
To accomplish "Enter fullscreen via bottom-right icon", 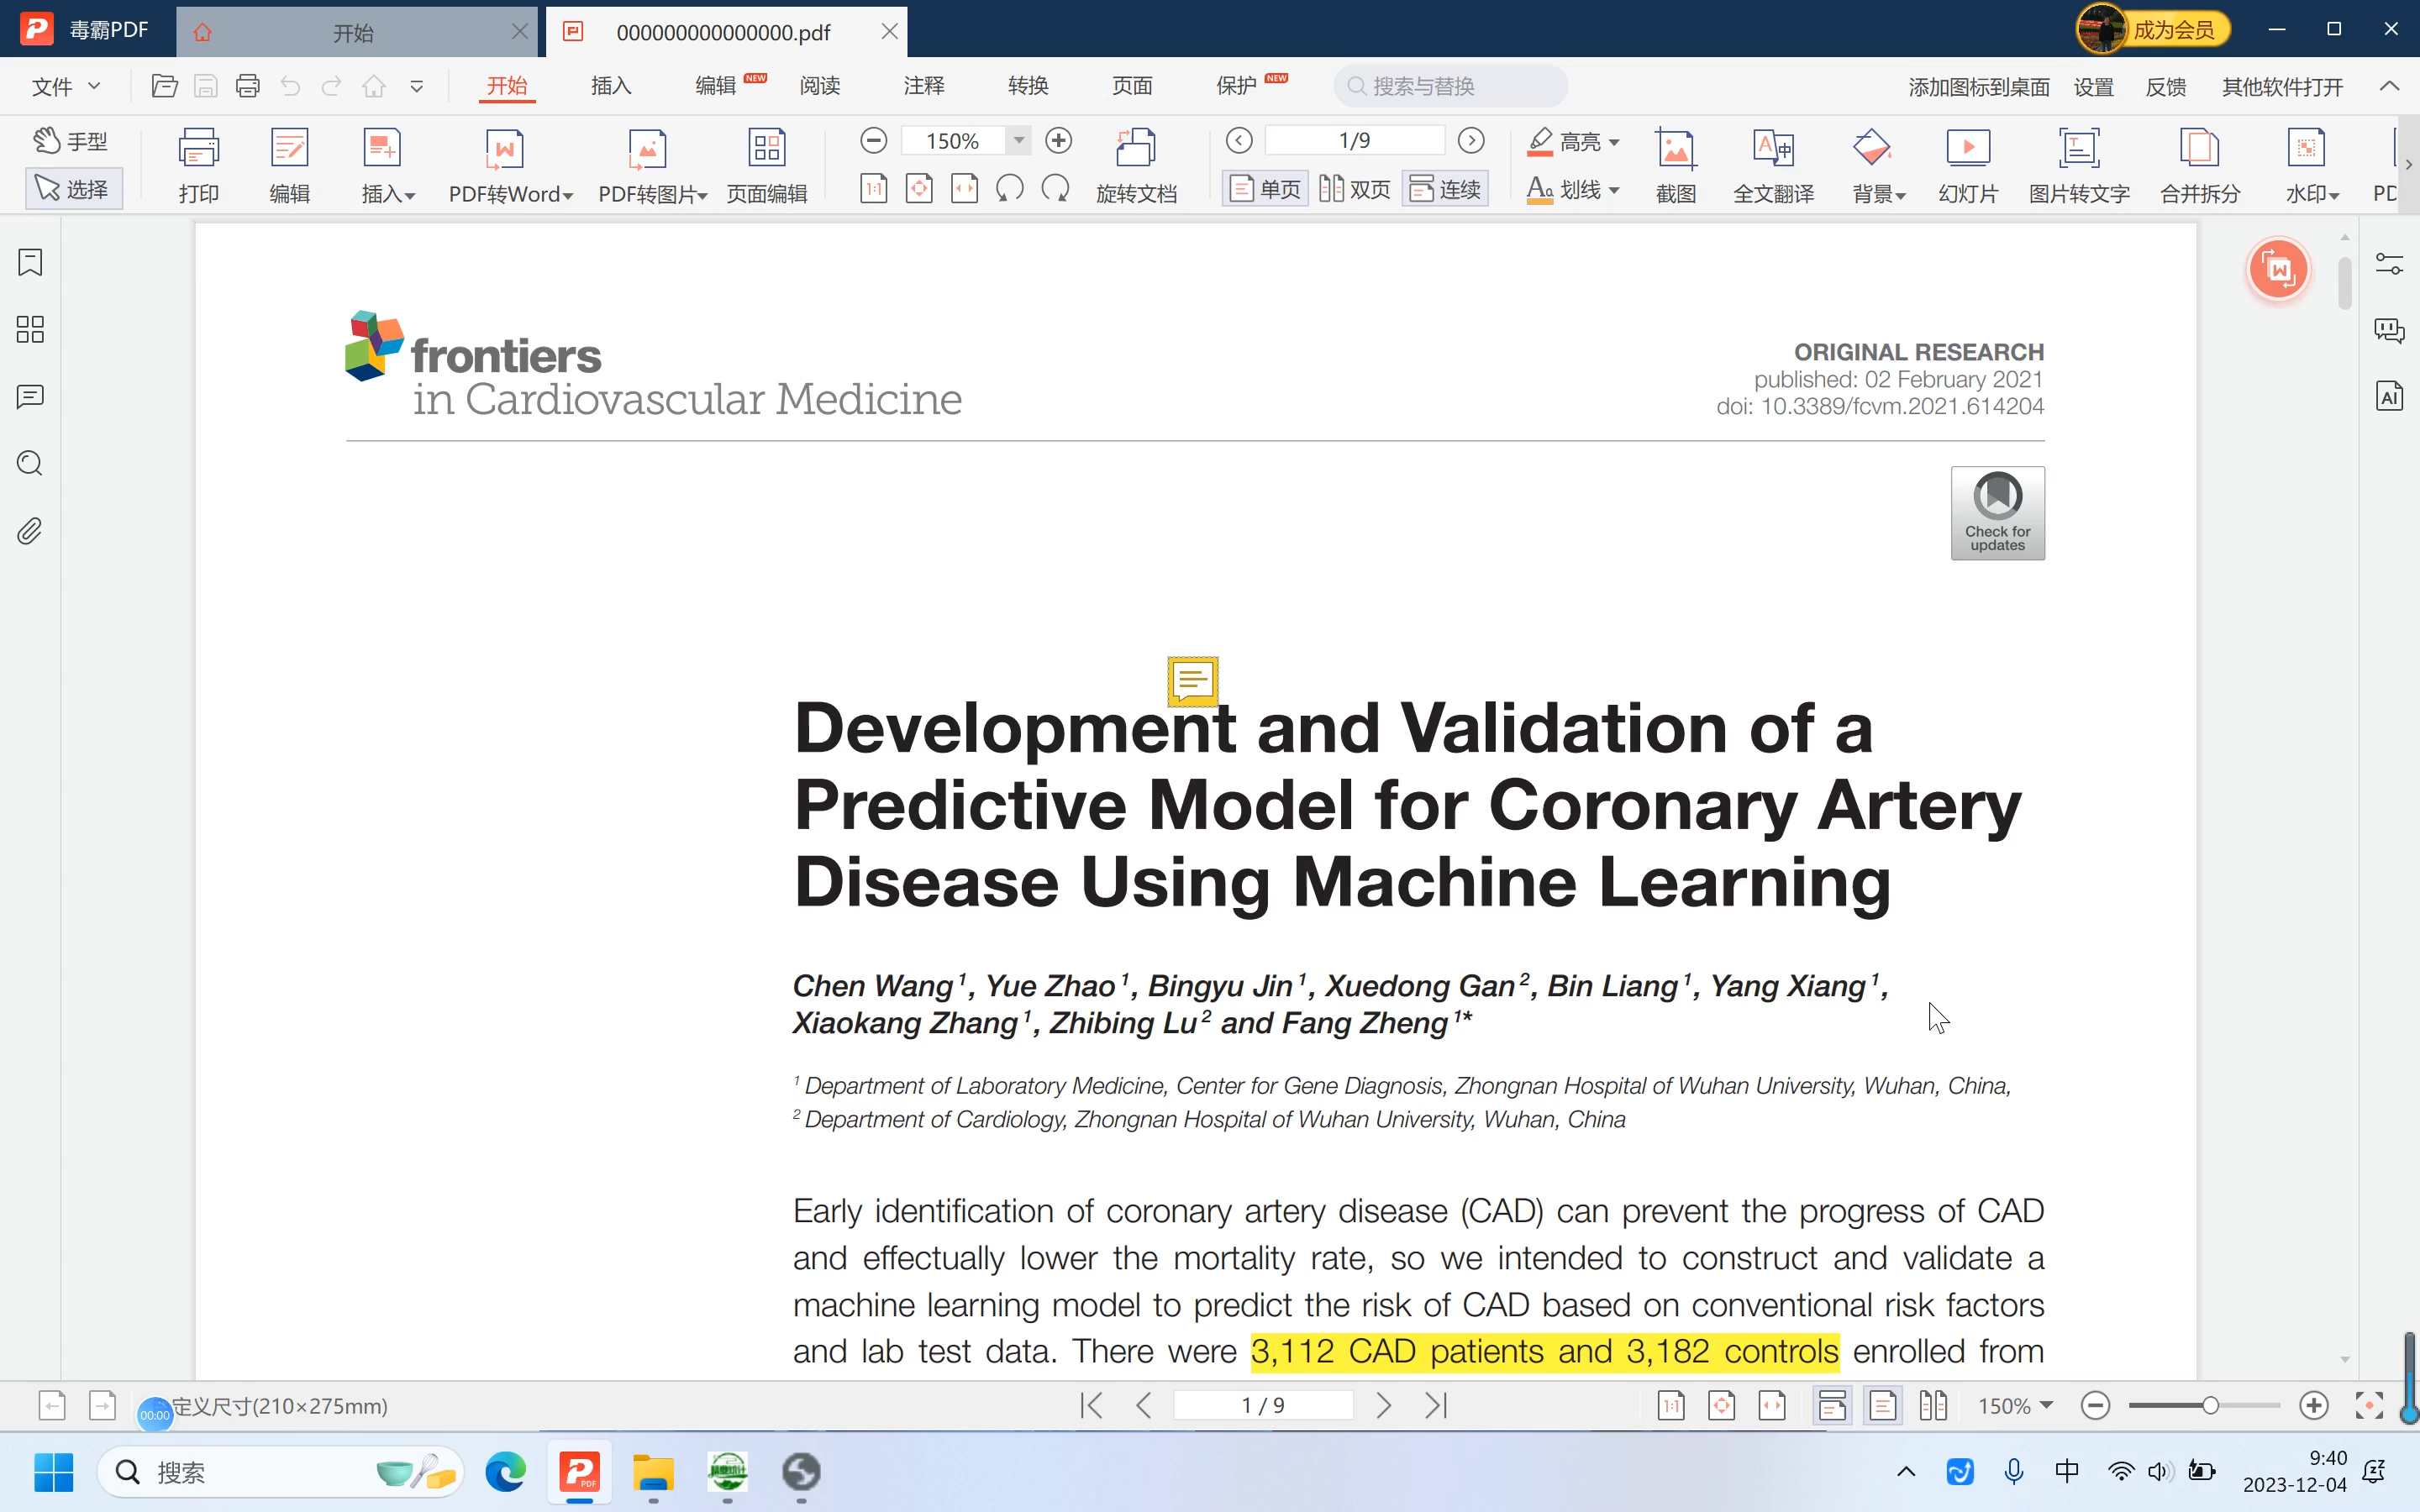I will tap(2369, 1406).
